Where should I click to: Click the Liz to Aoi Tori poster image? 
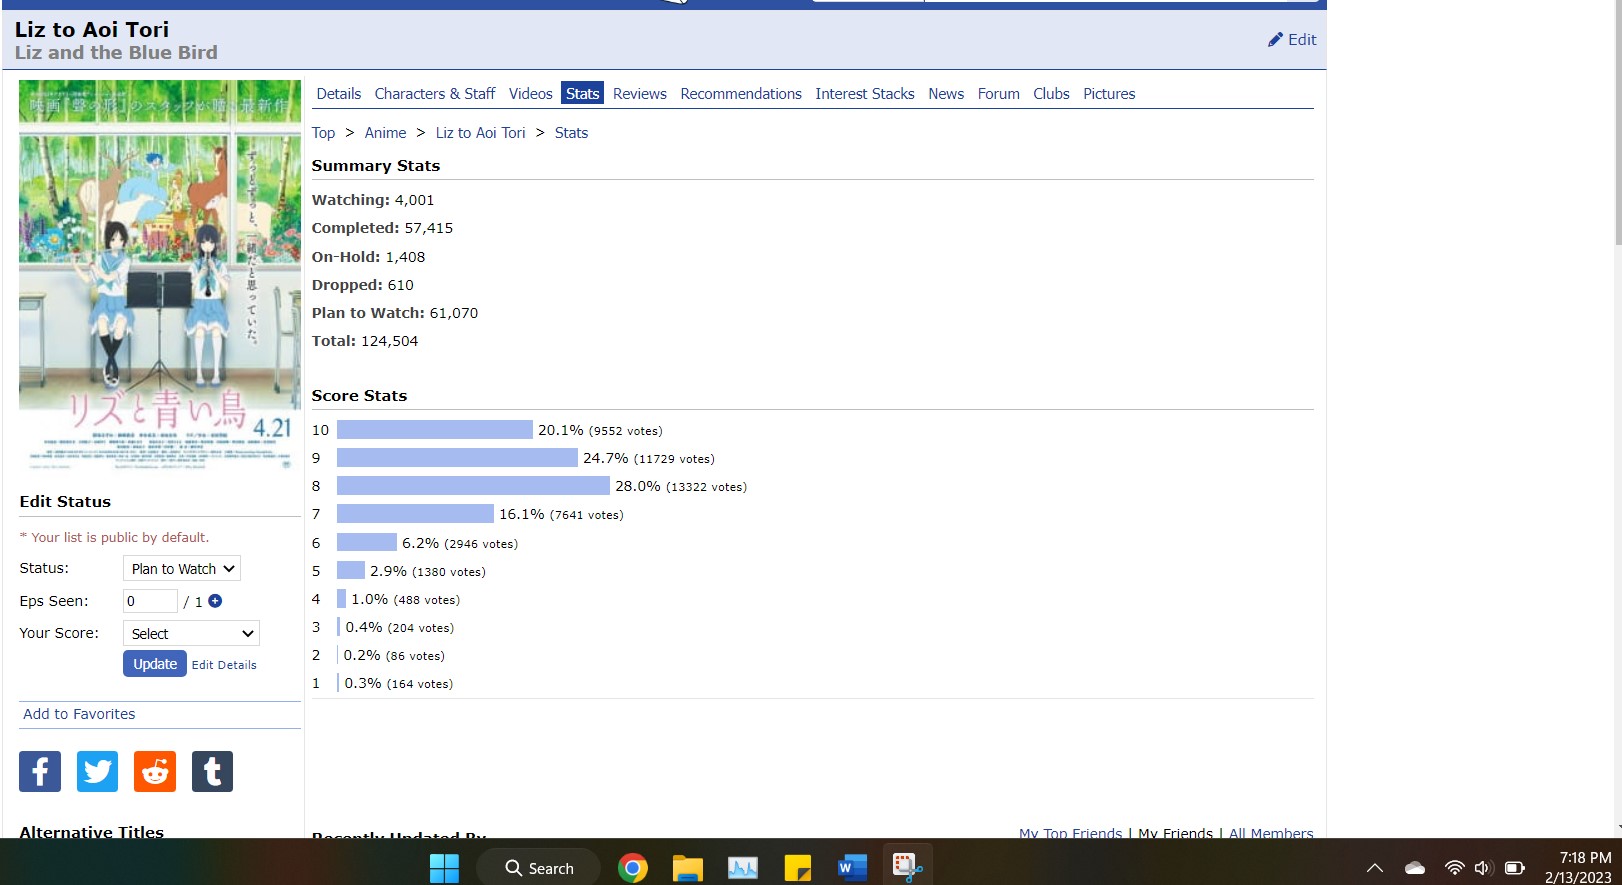pos(160,275)
